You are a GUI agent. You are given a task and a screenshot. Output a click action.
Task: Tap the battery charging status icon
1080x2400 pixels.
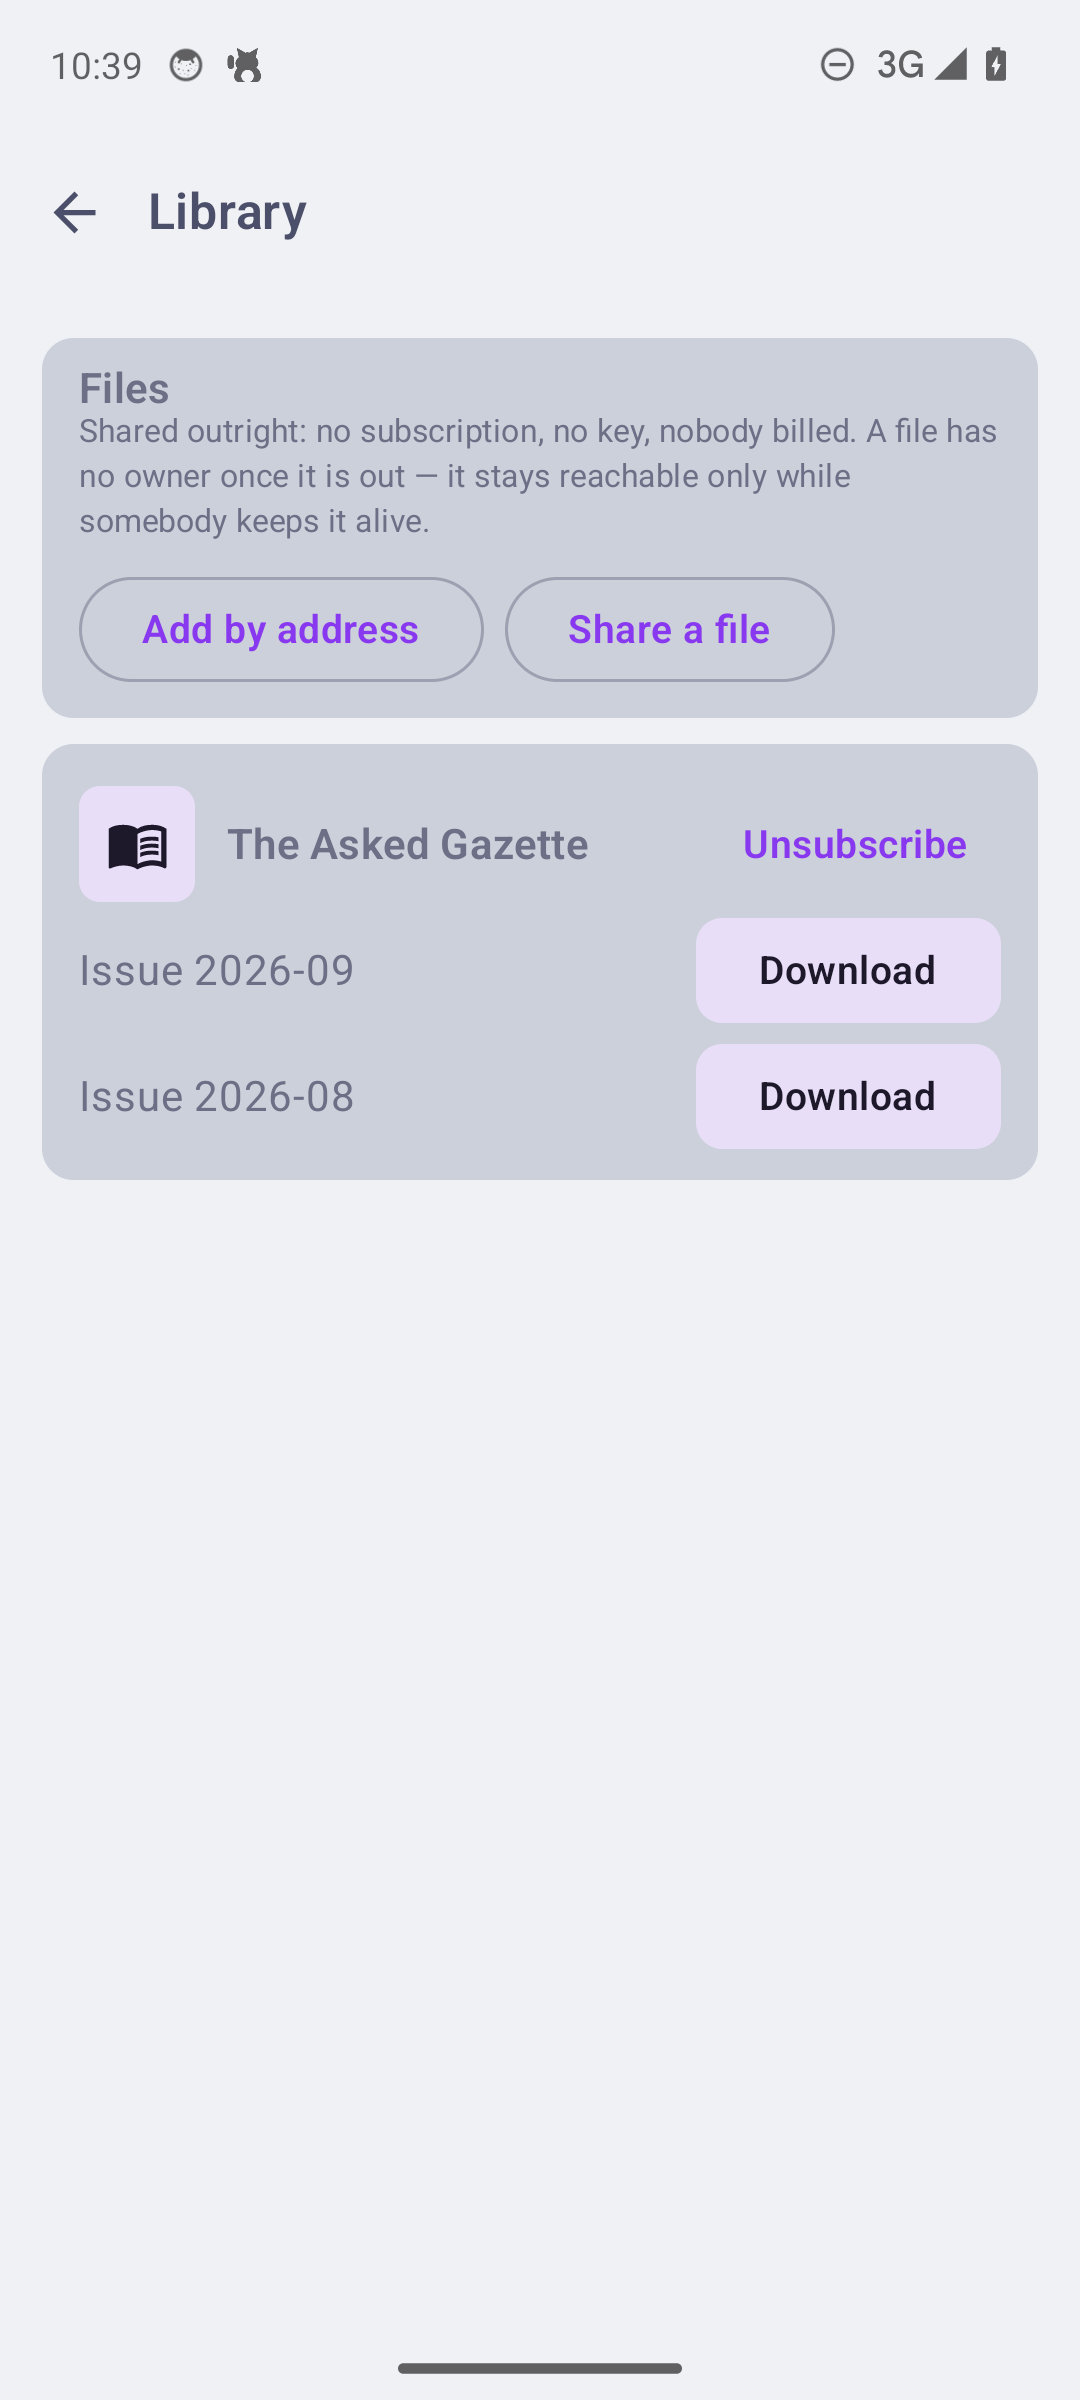tap(996, 65)
